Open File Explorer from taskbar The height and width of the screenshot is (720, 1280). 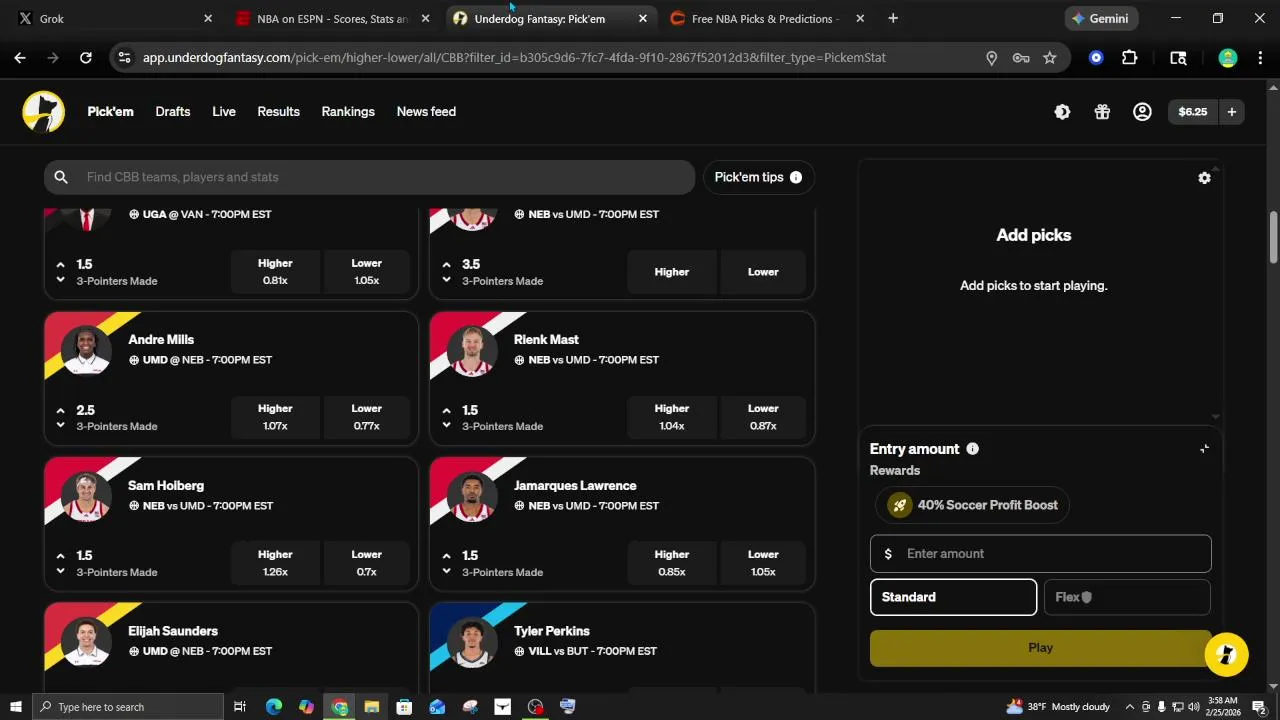click(x=371, y=707)
